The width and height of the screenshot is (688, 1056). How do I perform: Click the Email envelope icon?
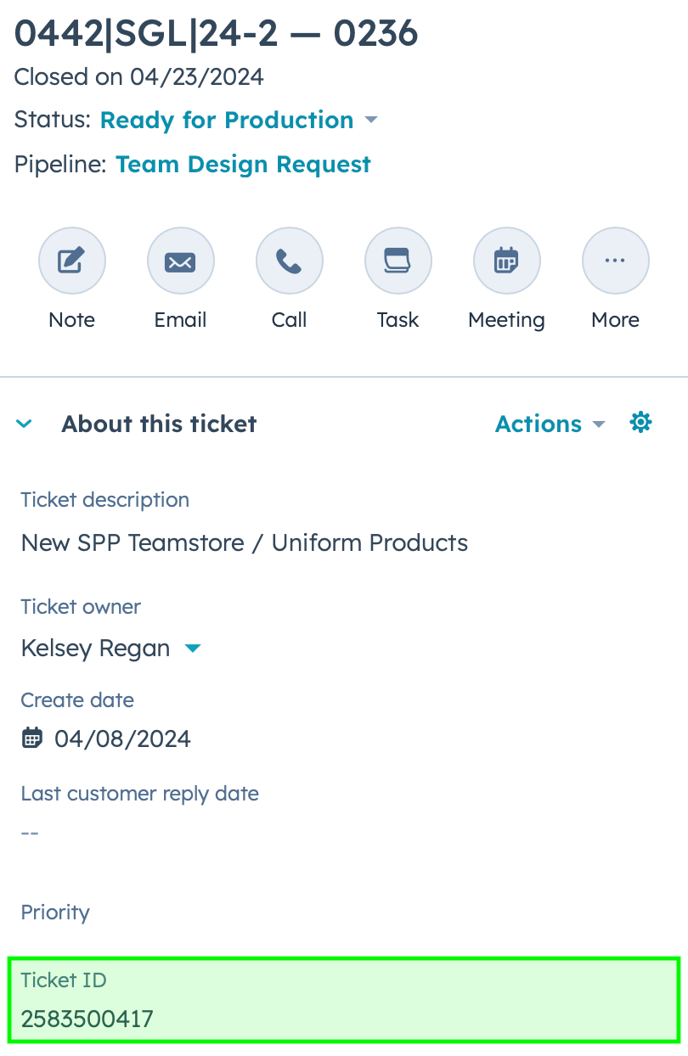[180, 262]
